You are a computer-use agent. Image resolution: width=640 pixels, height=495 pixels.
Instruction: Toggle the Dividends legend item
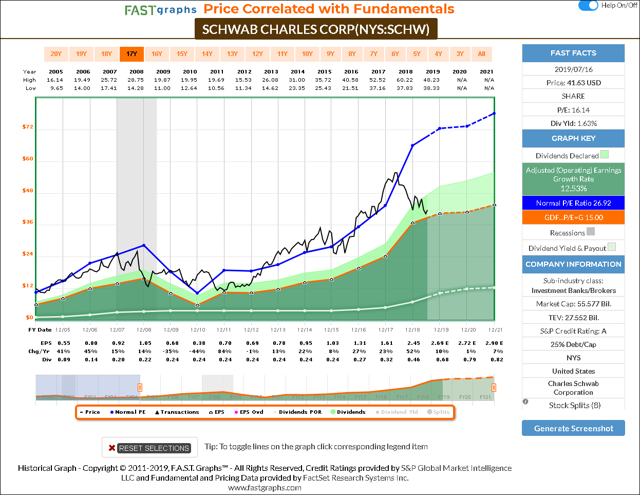(x=348, y=412)
